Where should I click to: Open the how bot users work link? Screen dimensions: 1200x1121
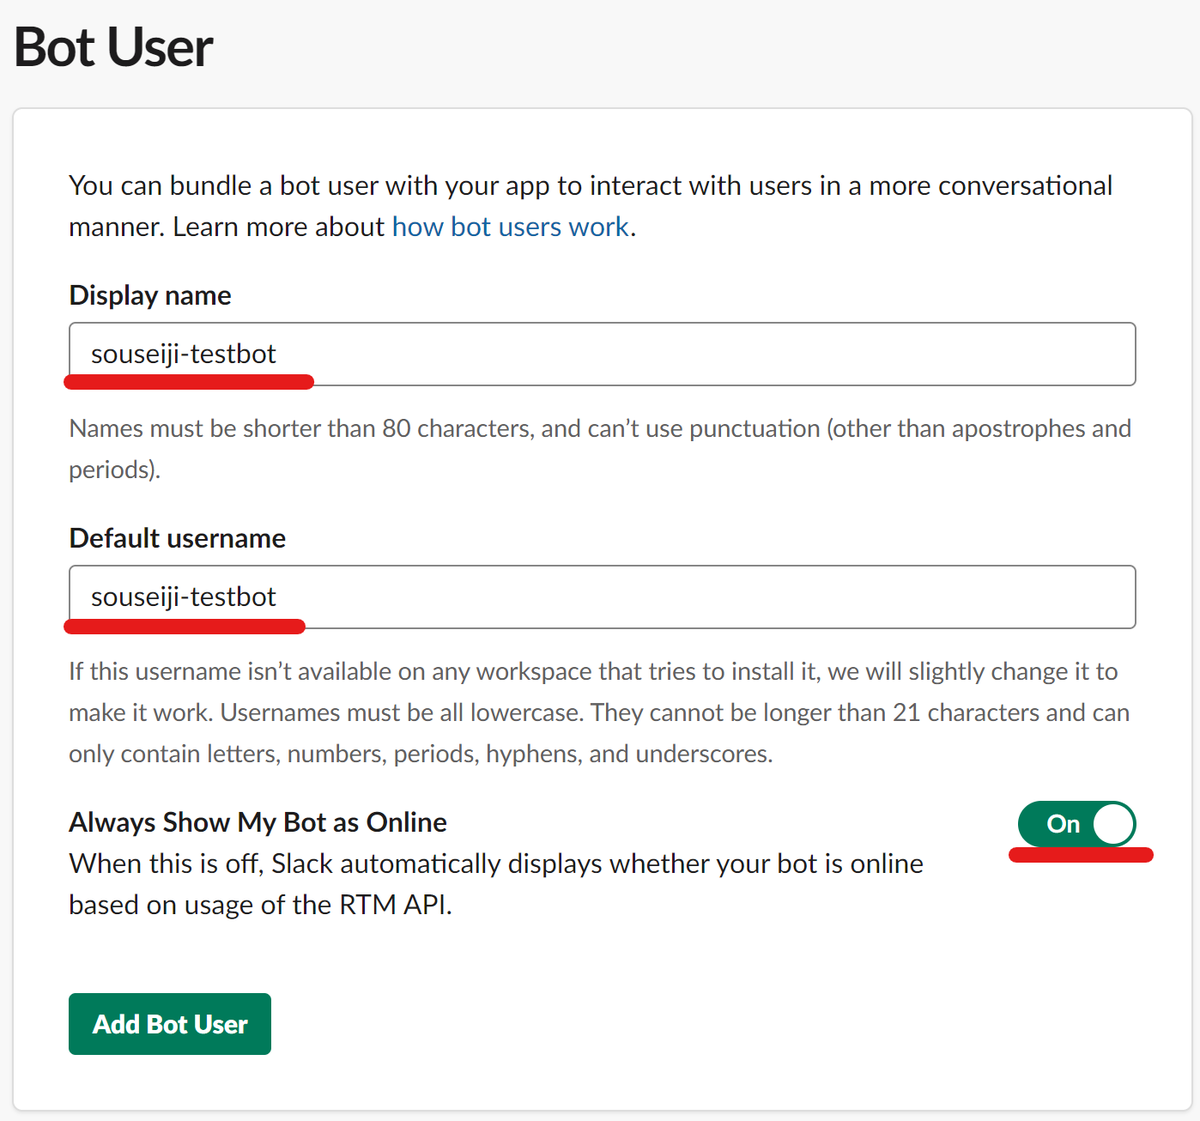(x=510, y=227)
